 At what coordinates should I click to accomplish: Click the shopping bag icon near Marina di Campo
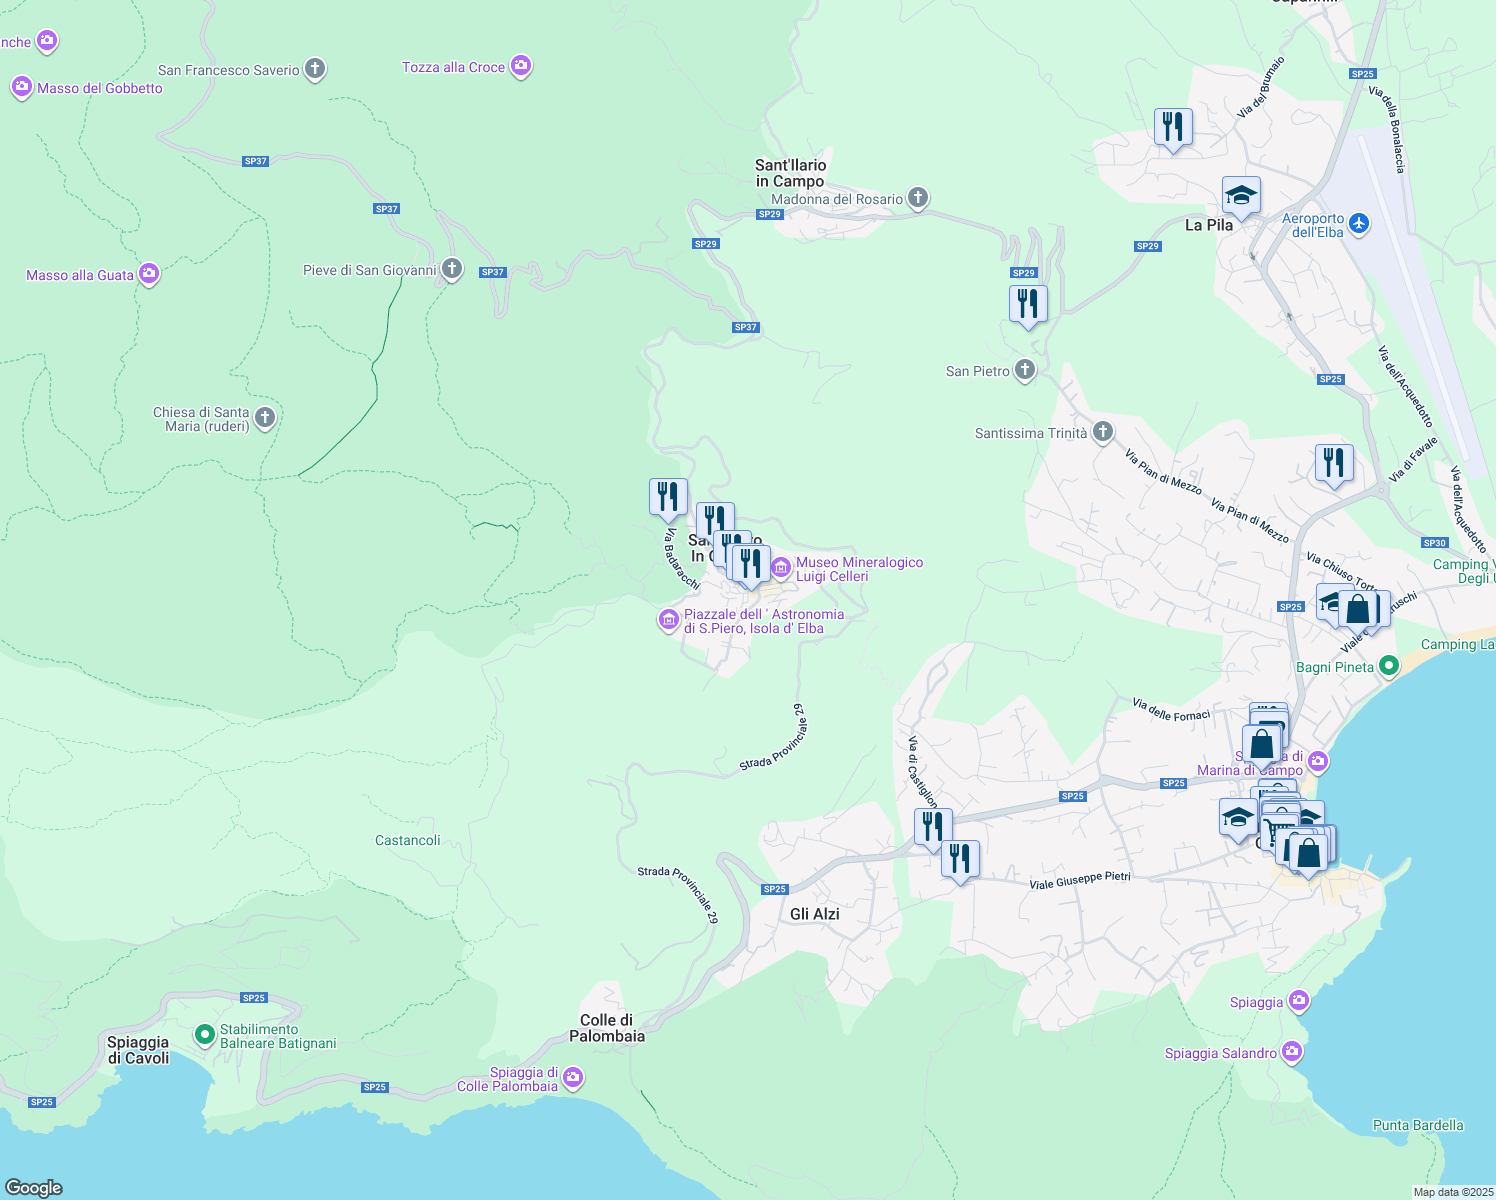coord(1263,742)
